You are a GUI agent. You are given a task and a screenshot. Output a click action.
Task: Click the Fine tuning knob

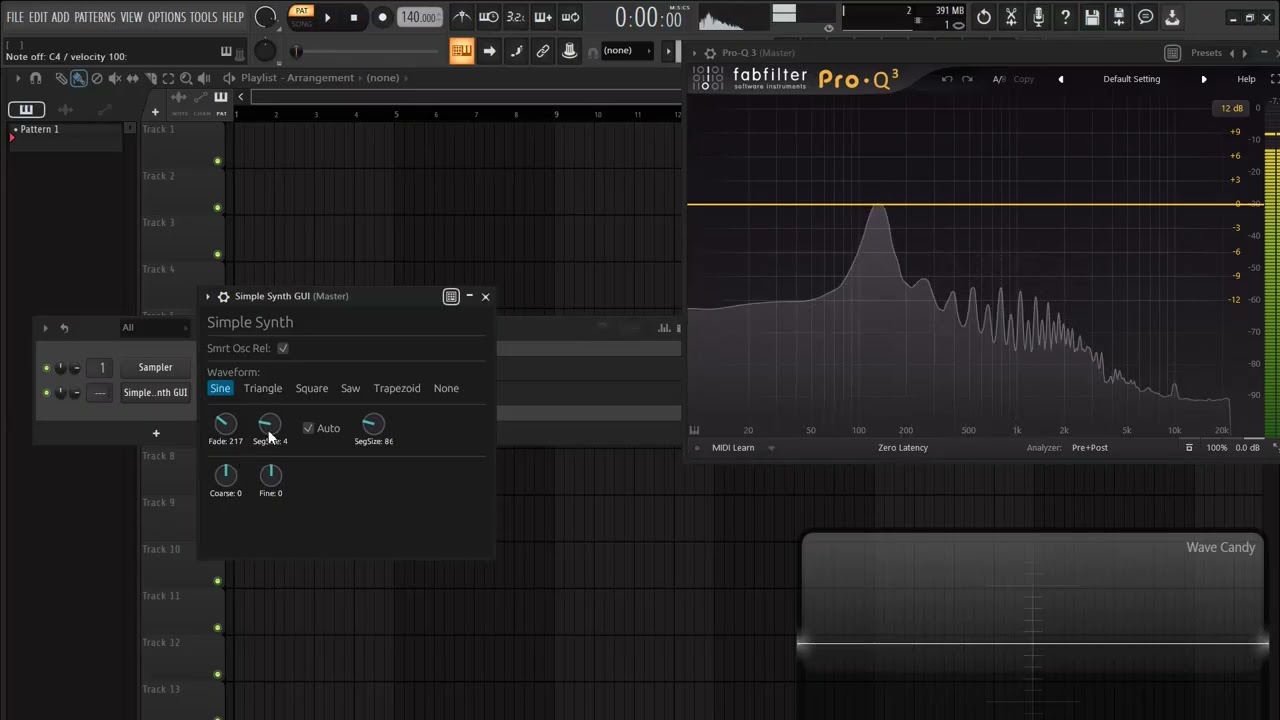pyautogui.click(x=270, y=475)
